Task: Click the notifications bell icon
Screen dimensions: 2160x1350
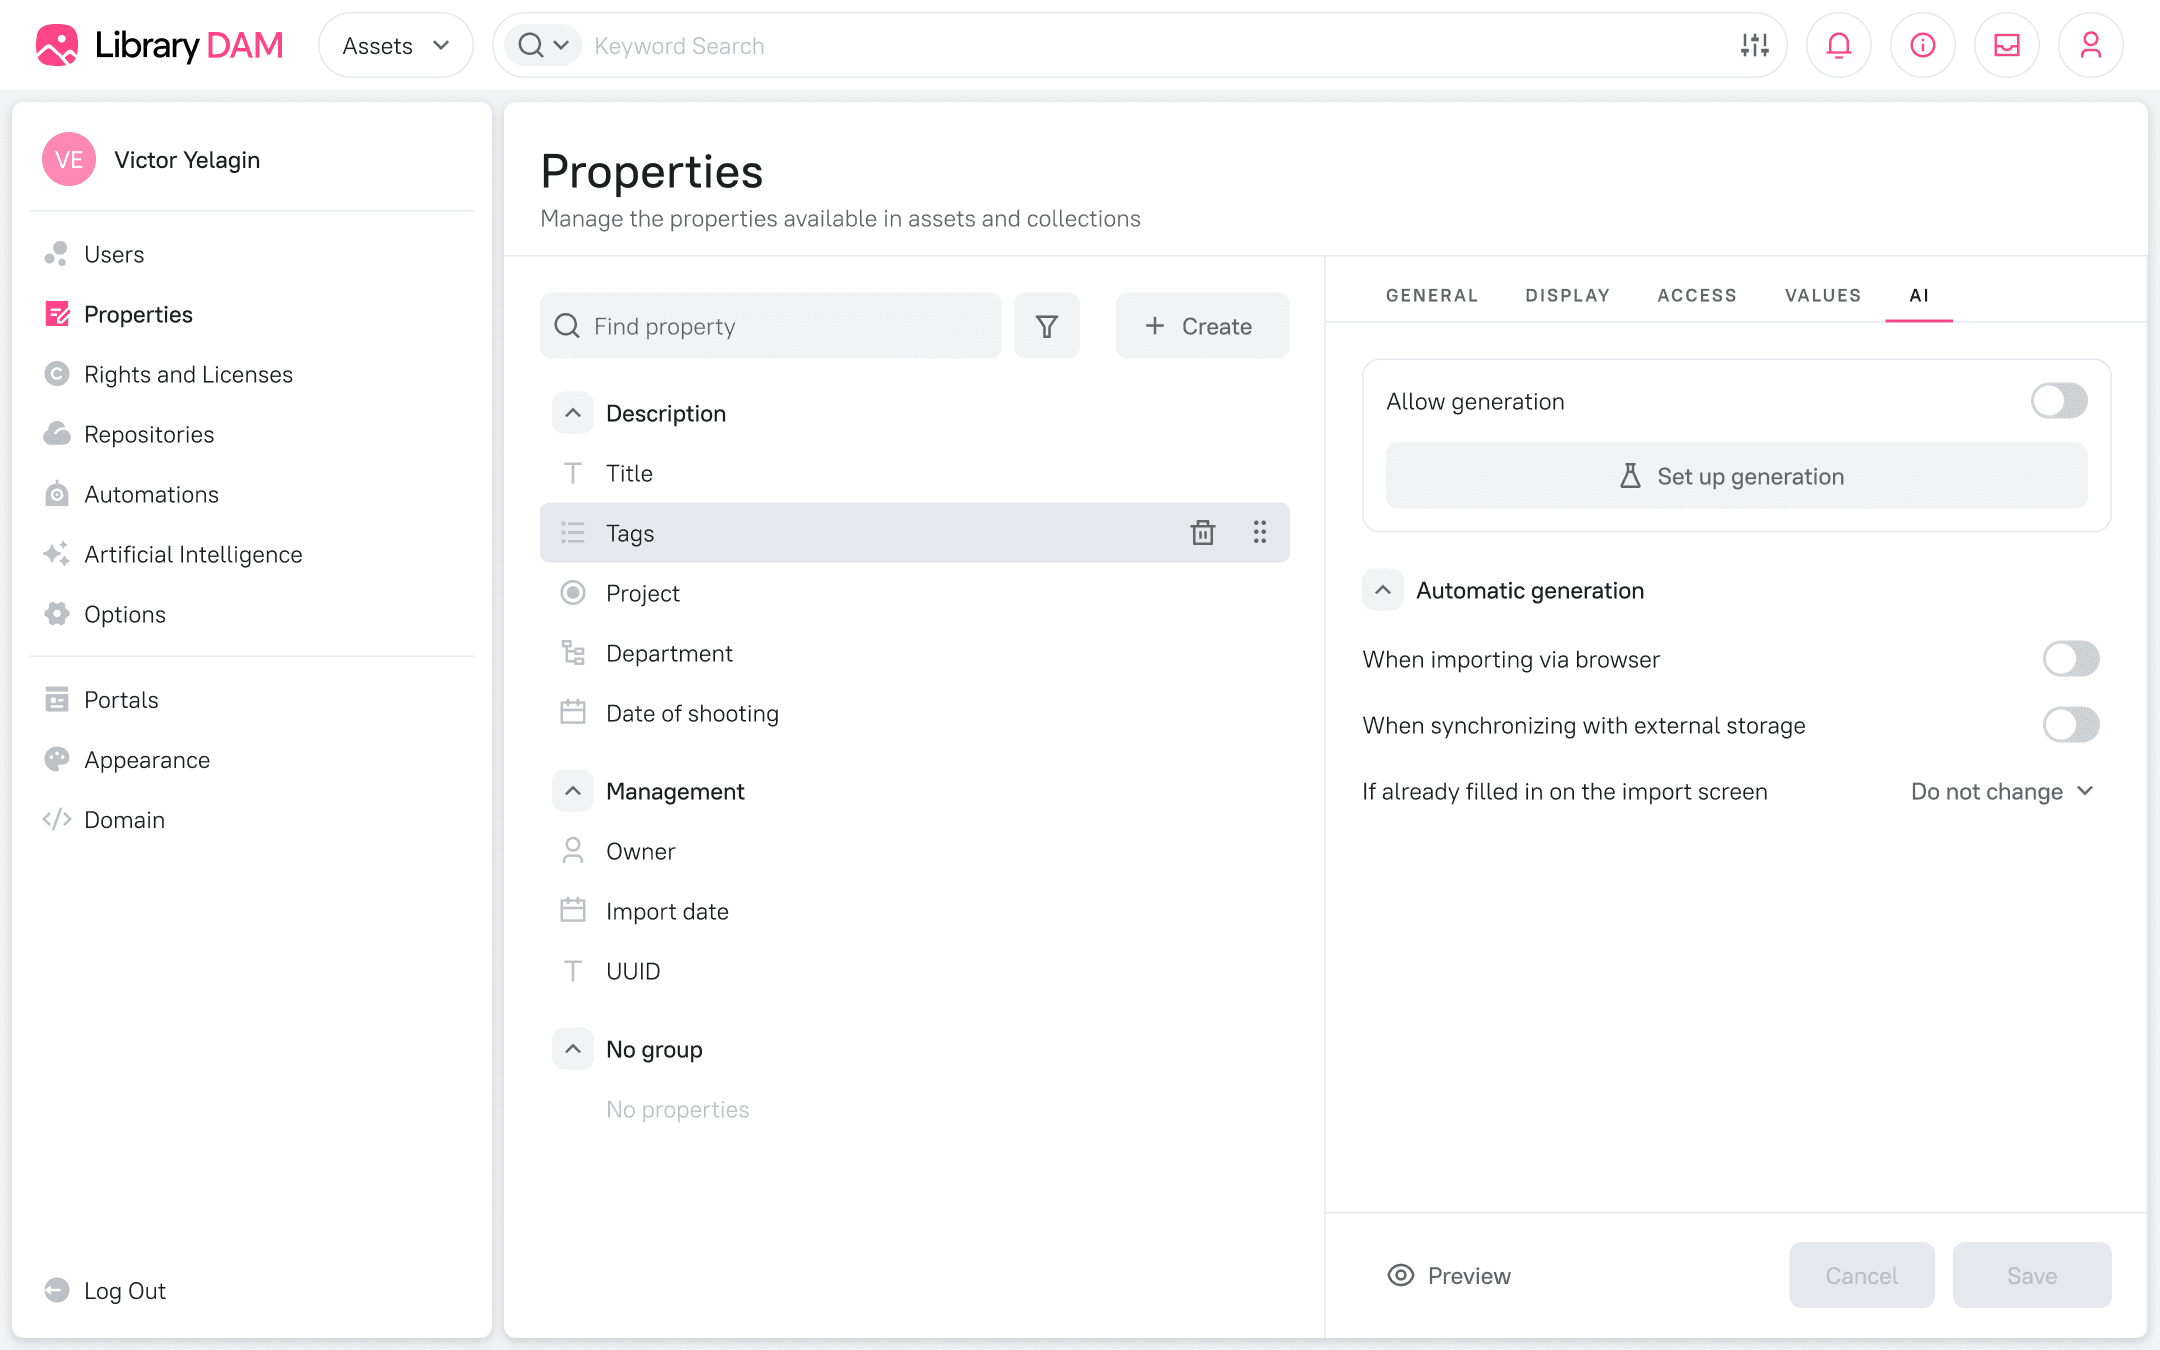Action: pyautogui.click(x=1838, y=45)
